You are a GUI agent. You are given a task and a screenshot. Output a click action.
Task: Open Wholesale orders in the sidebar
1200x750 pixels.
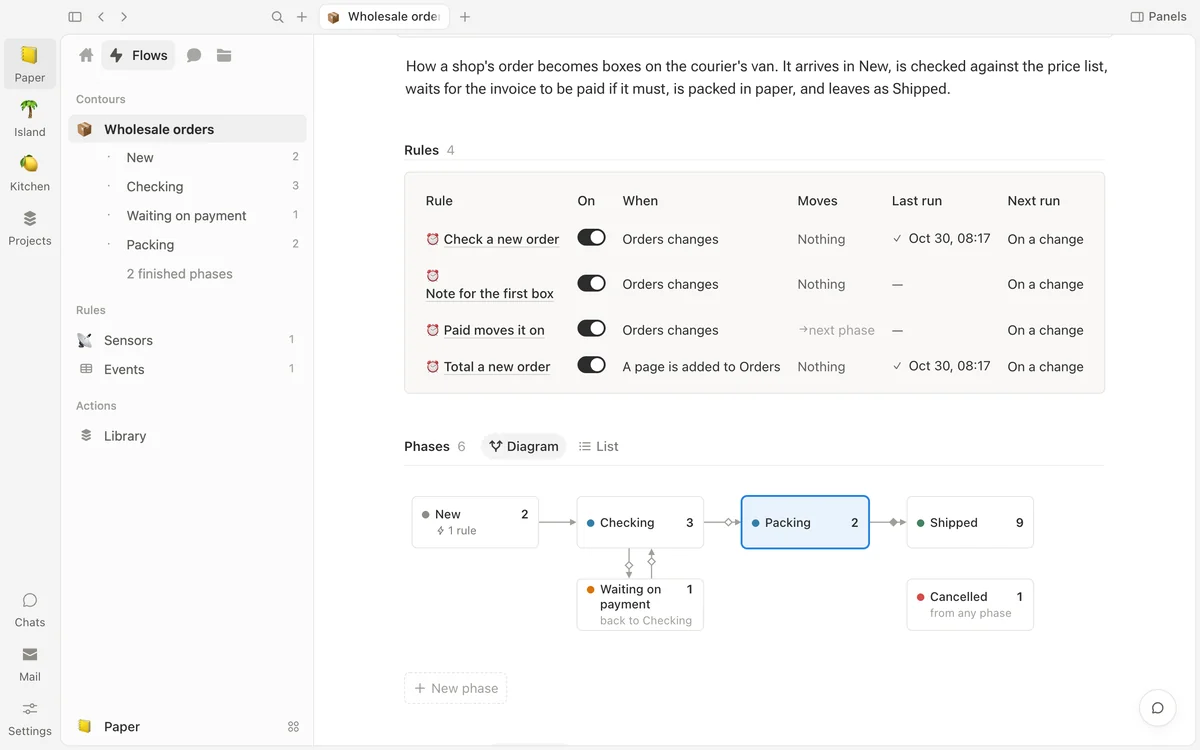click(187, 129)
